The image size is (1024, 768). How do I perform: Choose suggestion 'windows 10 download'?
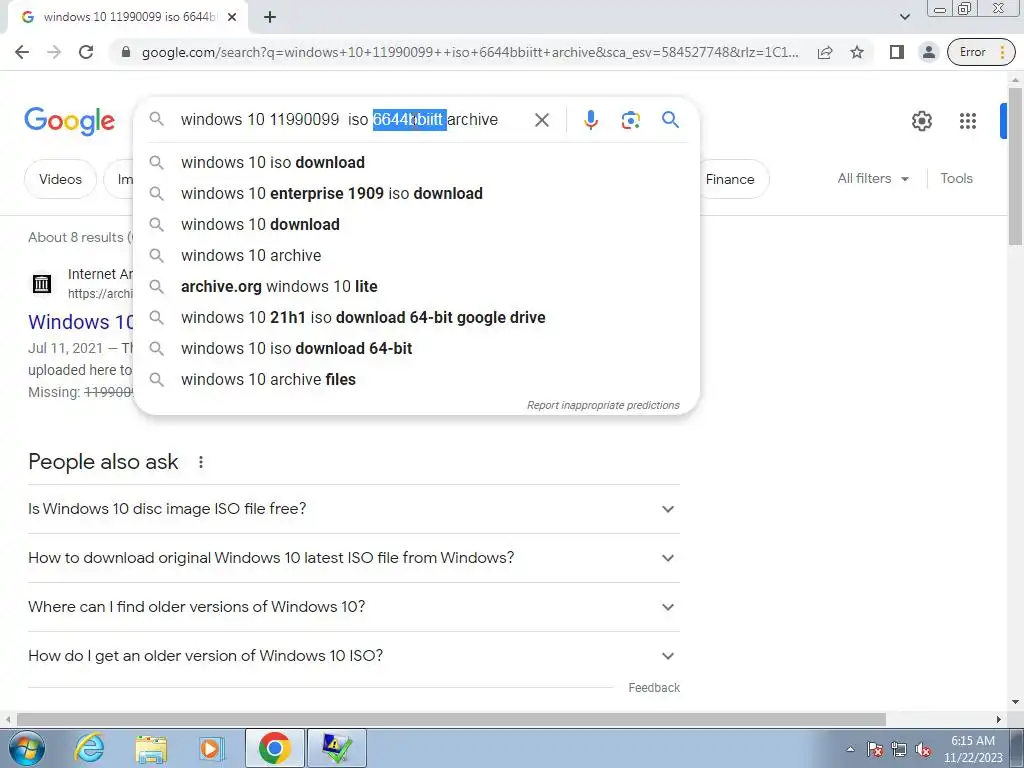(x=416, y=225)
